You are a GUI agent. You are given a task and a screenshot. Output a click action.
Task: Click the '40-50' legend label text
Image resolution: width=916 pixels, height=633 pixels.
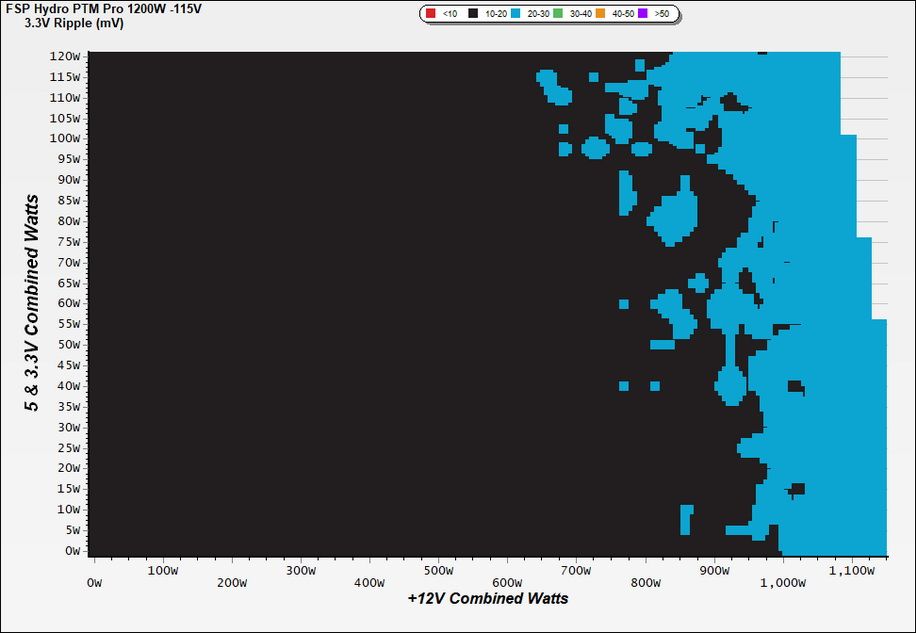(623, 13)
